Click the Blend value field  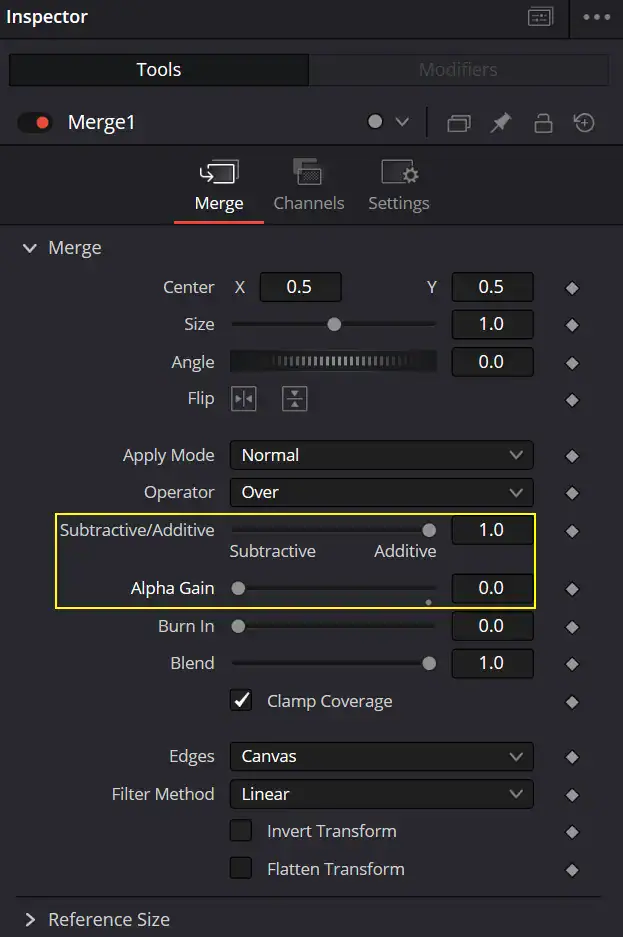(x=492, y=663)
